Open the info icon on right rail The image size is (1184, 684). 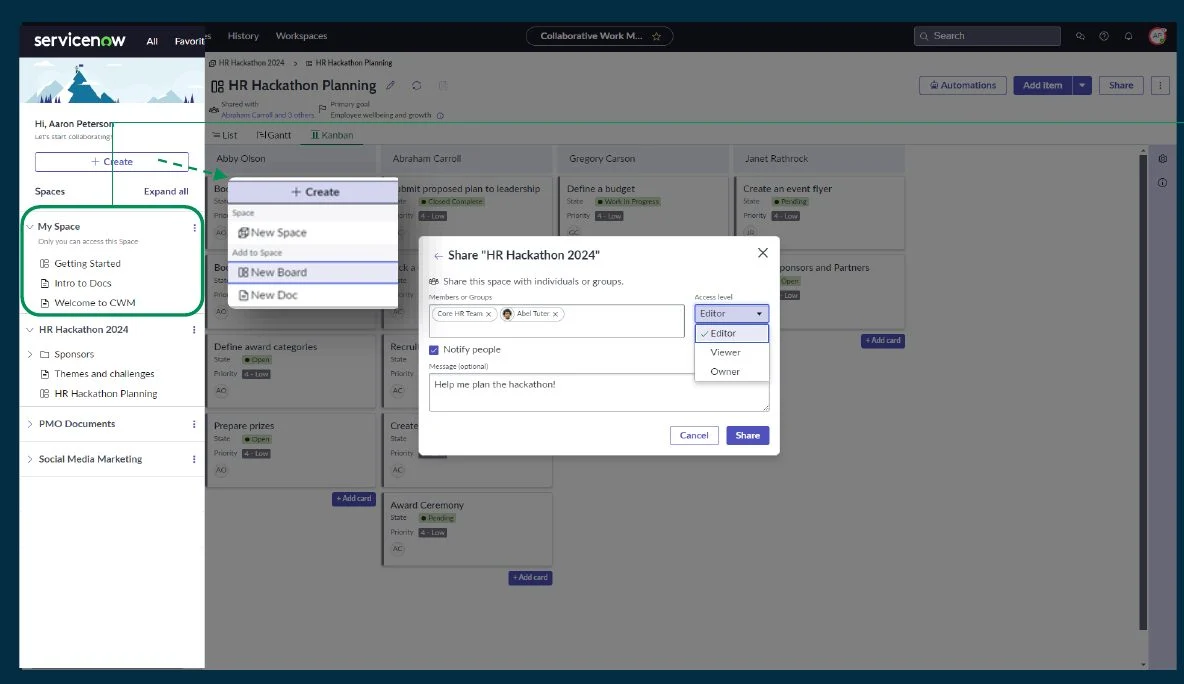[1162, 183]
